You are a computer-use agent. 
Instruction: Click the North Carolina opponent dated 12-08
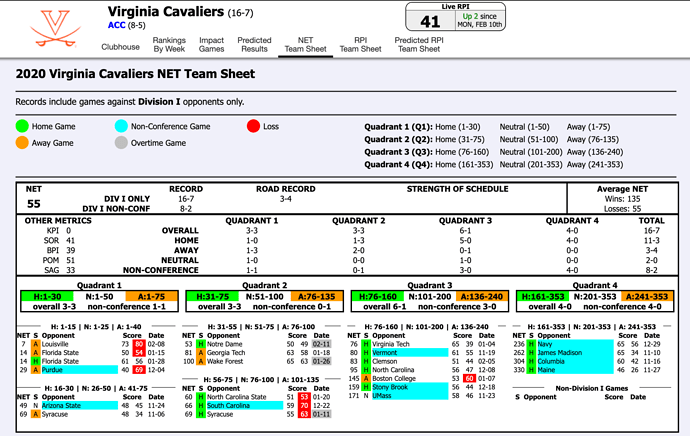(x=393, y=370)
